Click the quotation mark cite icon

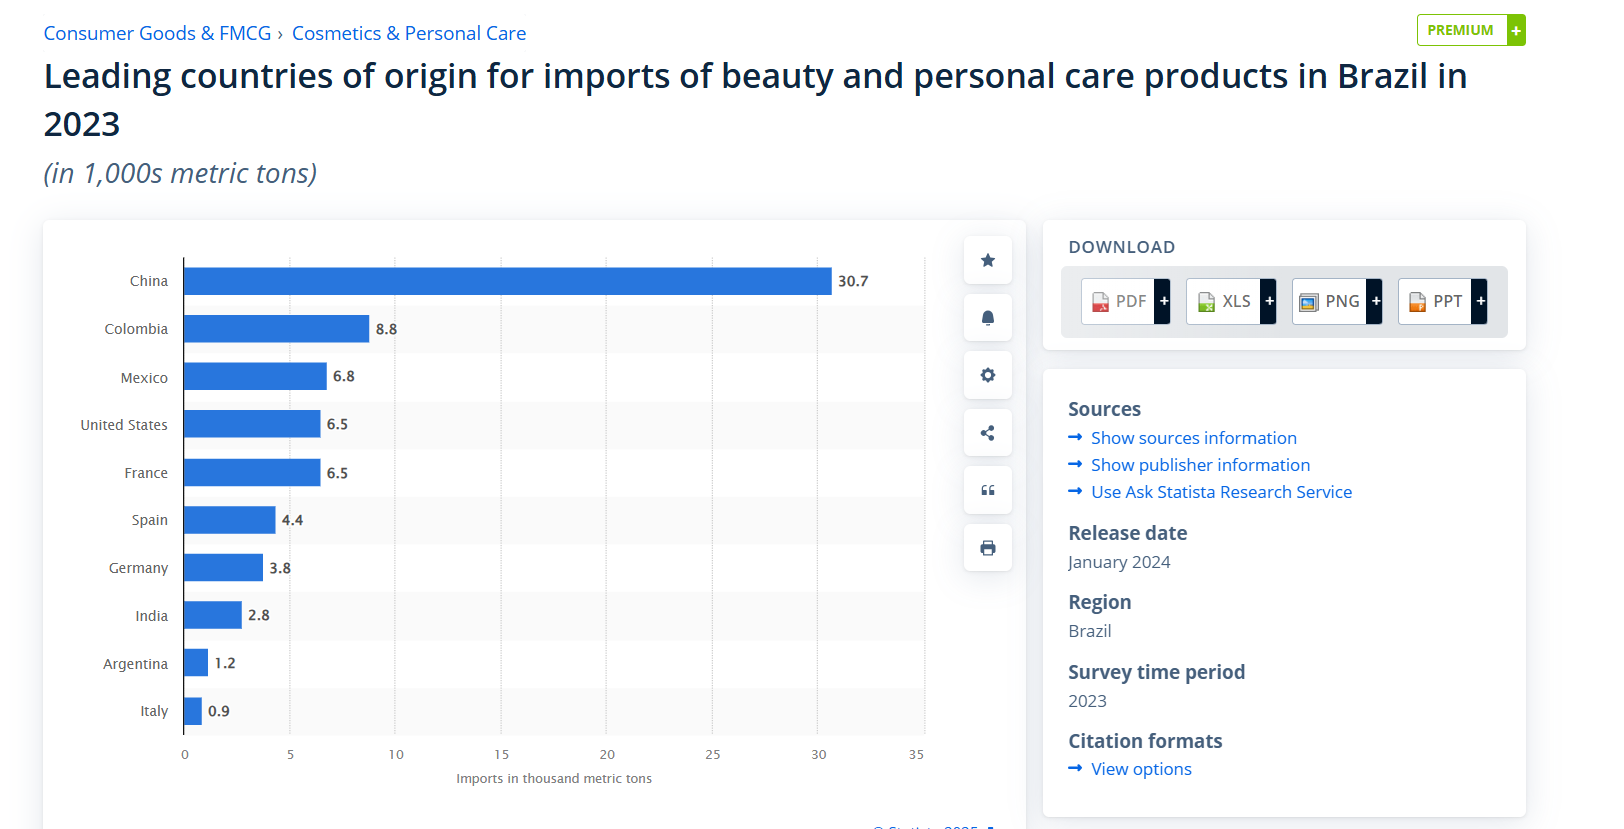987,490
